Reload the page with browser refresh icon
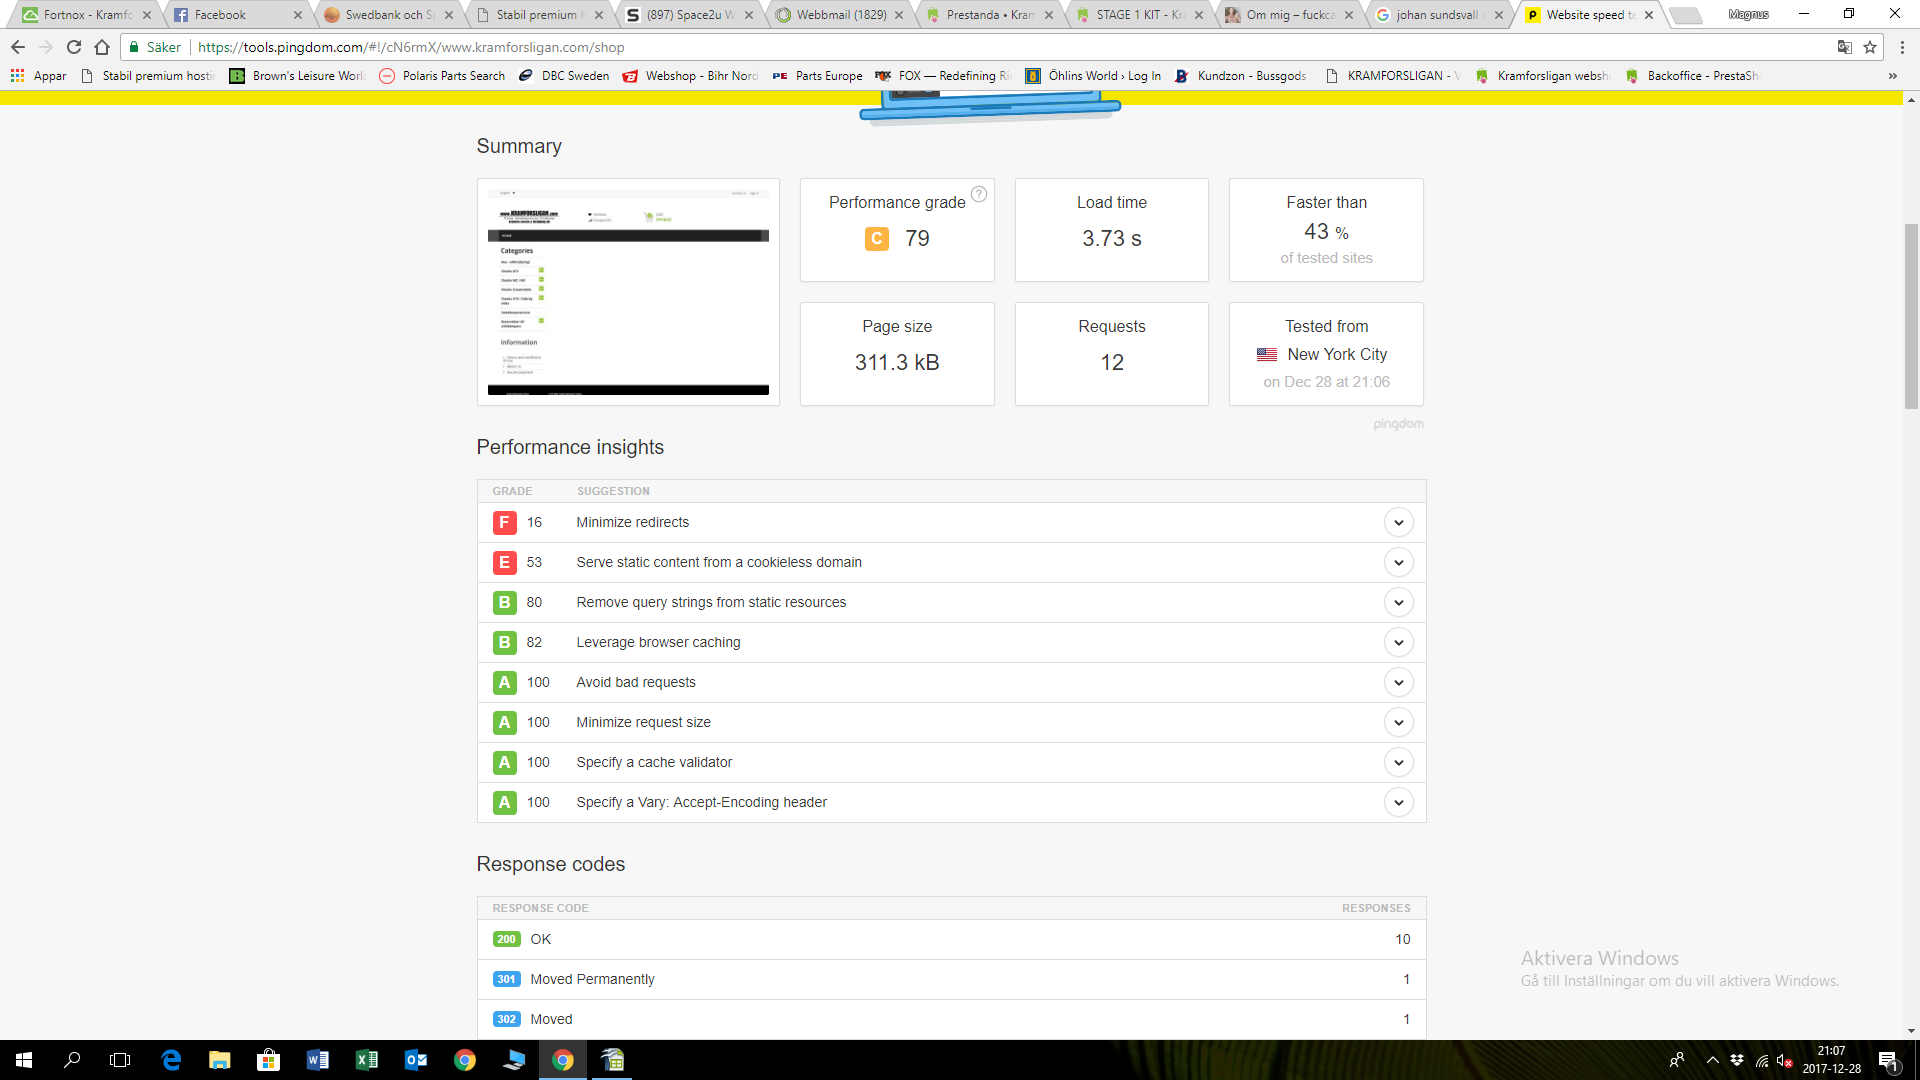 point(74,47)
